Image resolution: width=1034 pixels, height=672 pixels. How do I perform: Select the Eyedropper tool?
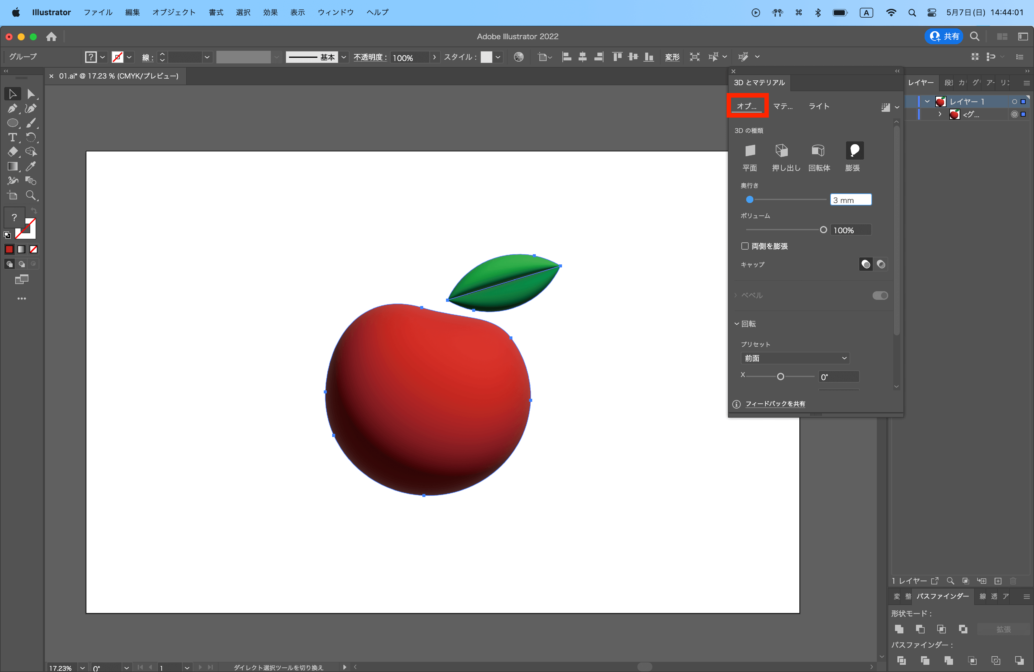pyautogui.click(x=31, y=166)
